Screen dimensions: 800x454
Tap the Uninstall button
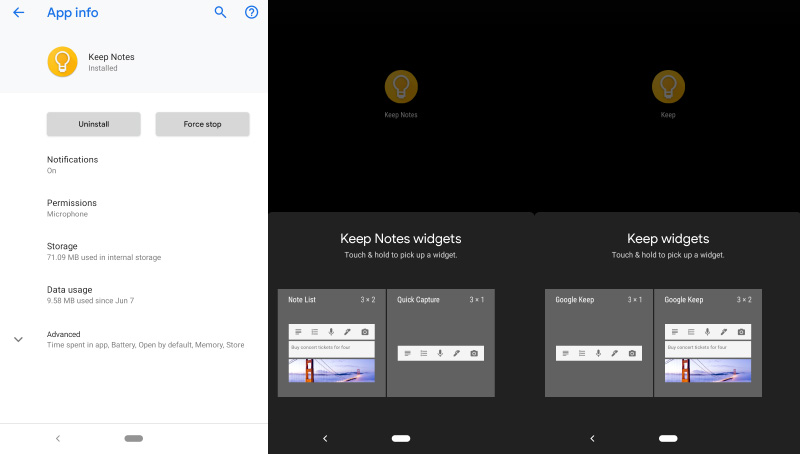tap(94, 124)
